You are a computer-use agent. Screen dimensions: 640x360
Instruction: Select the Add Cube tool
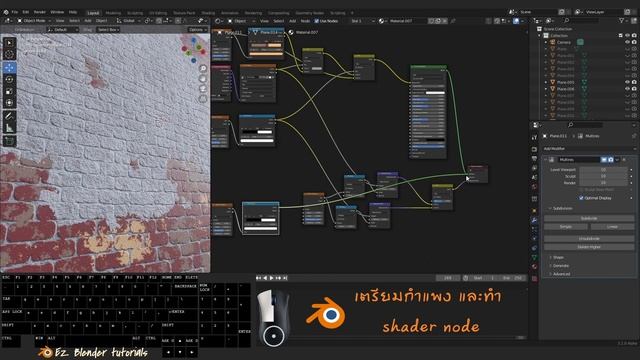[x=9, y=141]
